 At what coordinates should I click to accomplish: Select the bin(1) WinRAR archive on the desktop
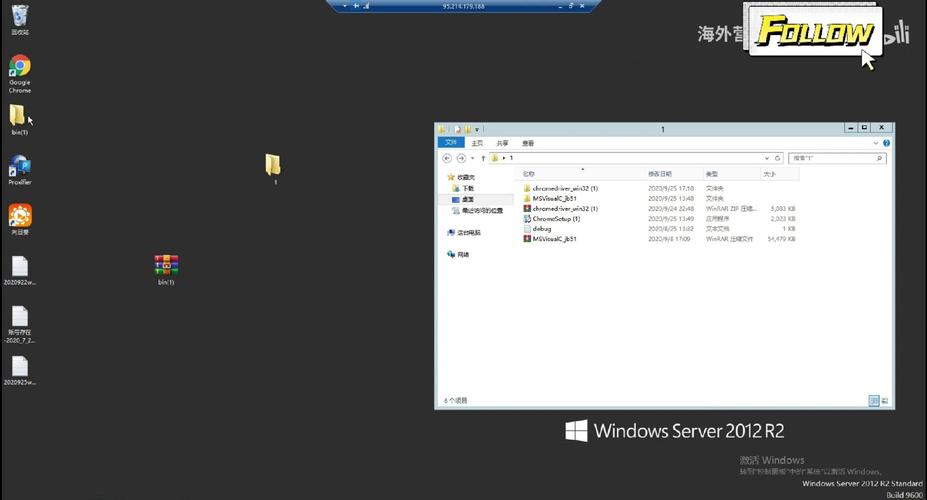click(x=166, y=270)
